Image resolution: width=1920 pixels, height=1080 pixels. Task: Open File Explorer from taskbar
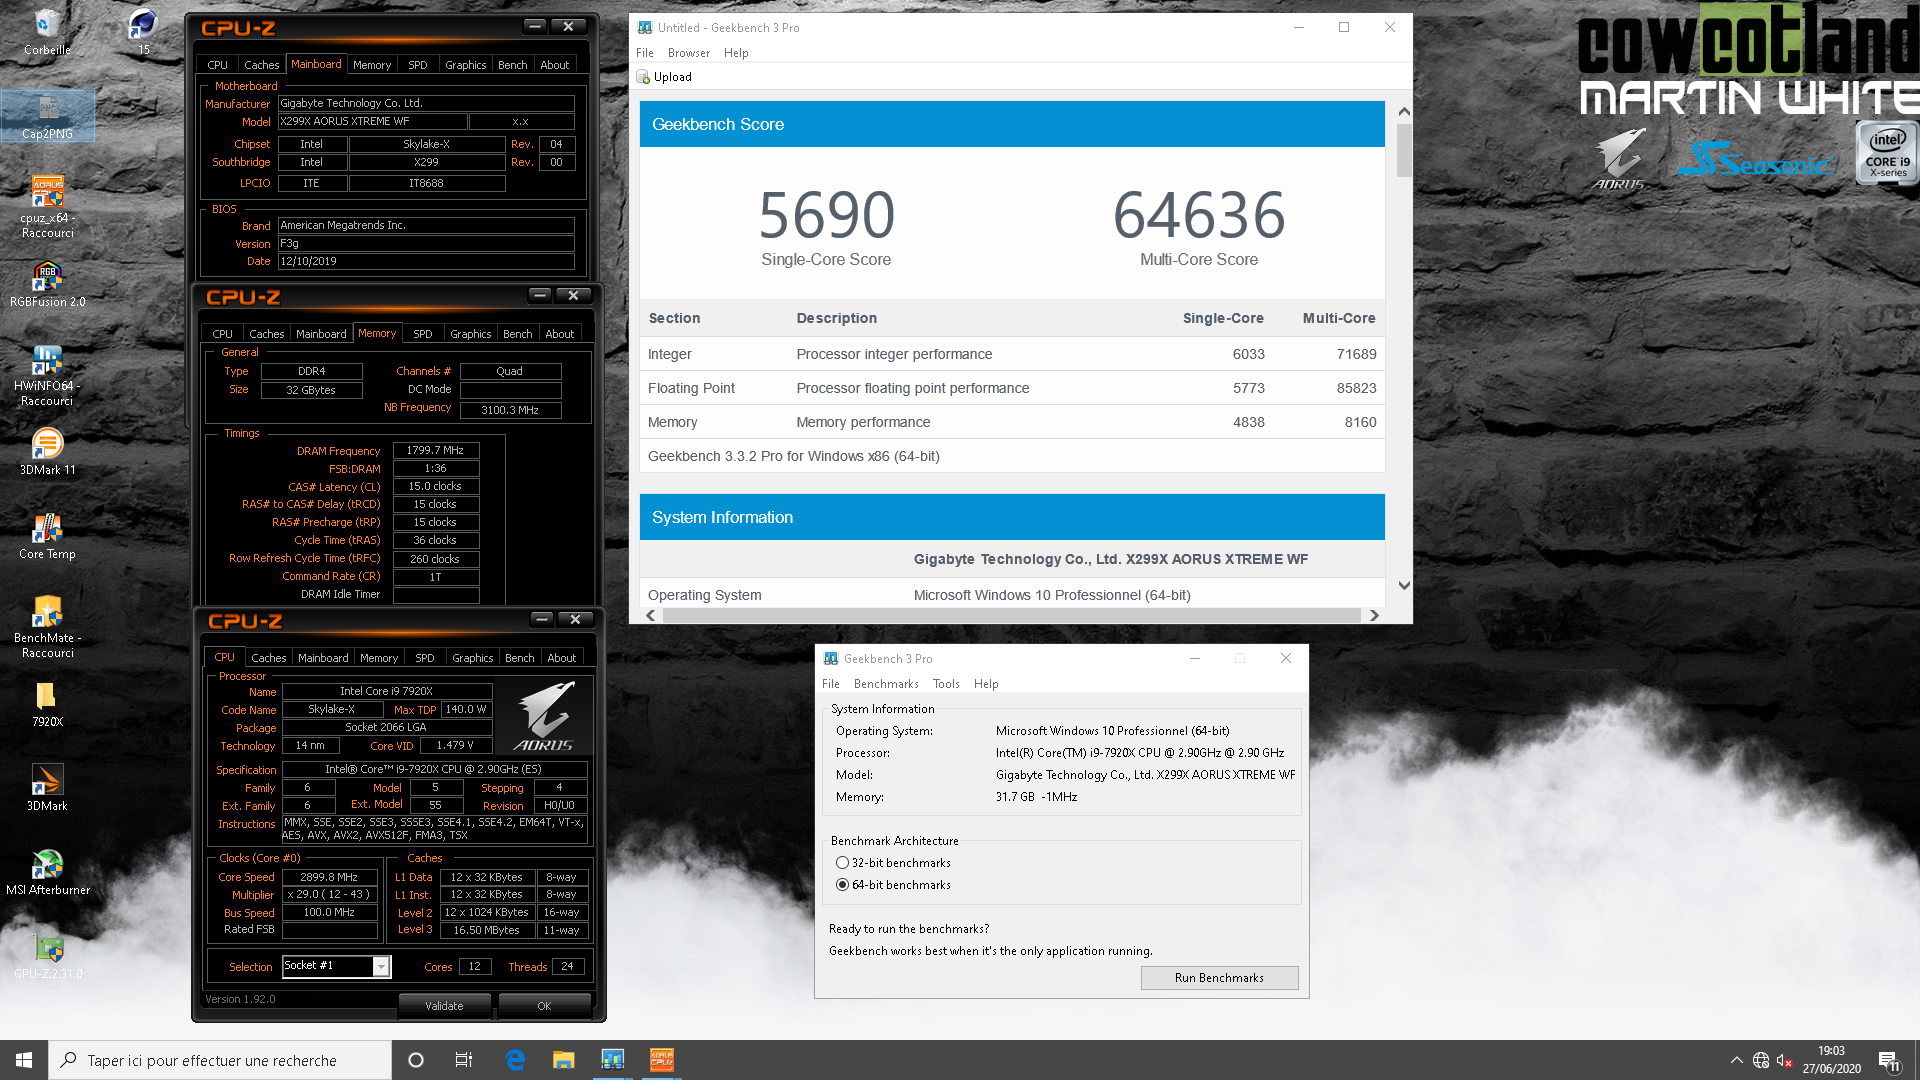[x=564, y=1060]
